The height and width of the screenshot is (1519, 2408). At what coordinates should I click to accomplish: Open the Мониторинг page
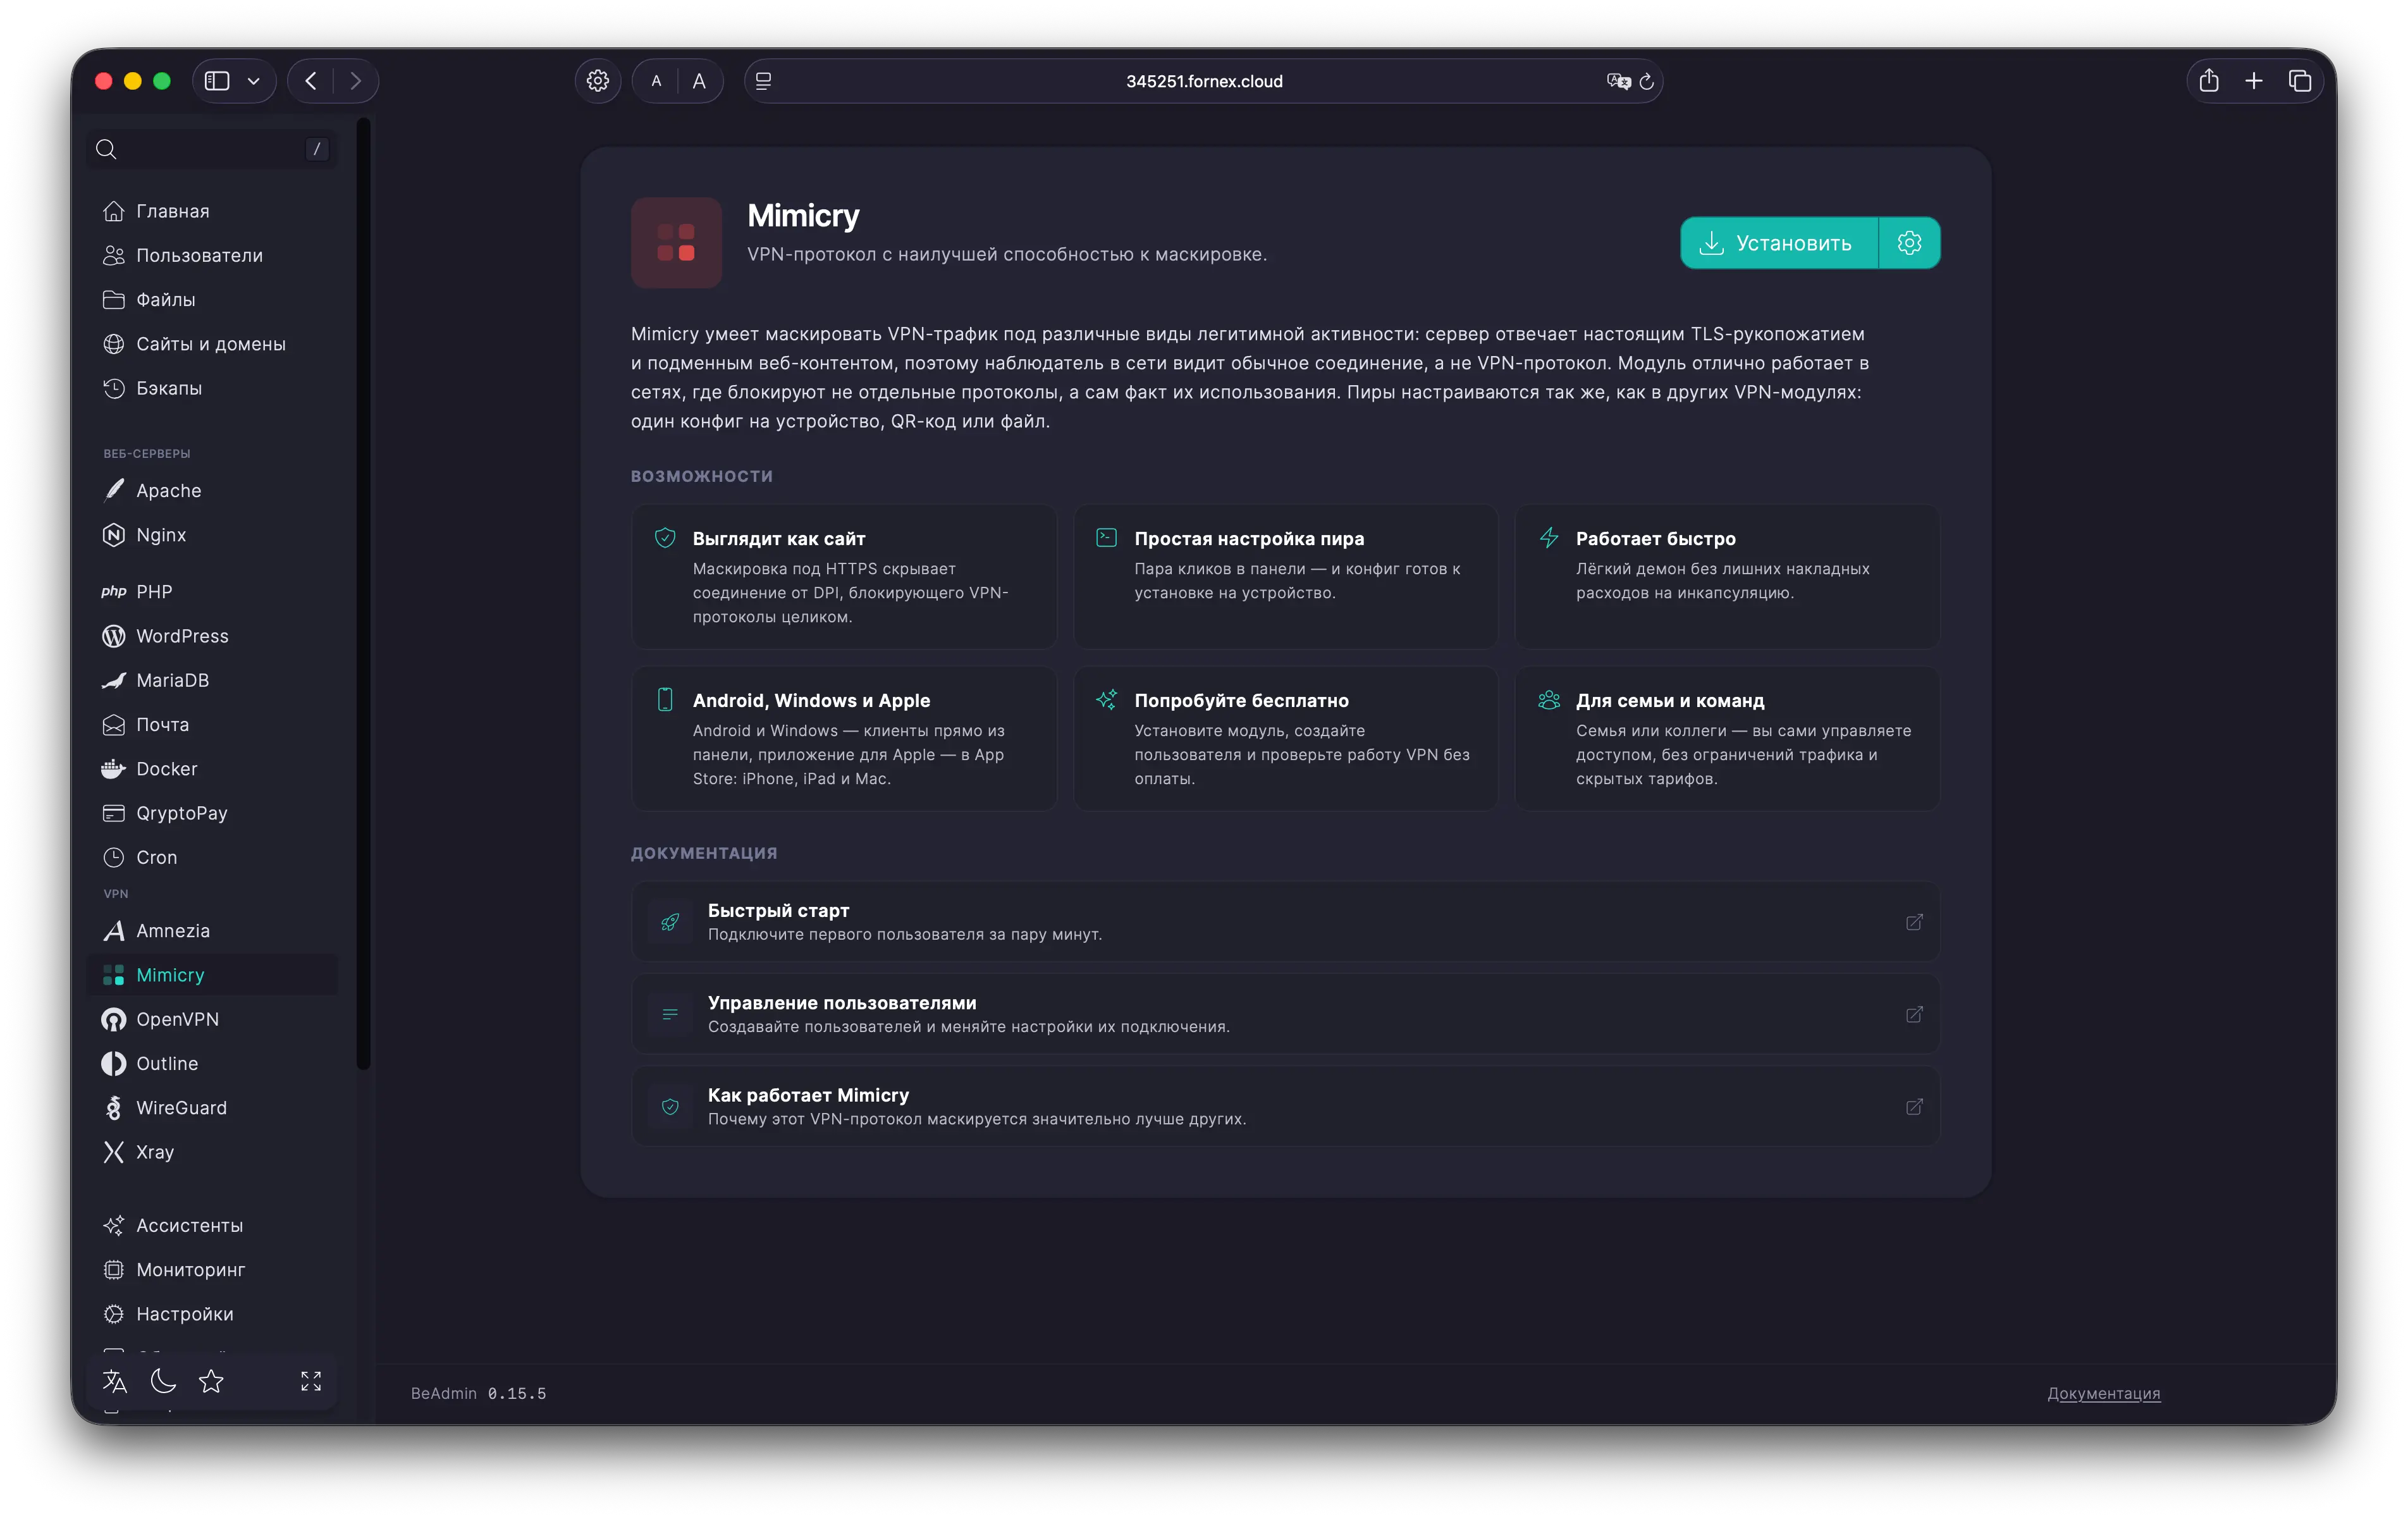pyautogui.click(x=212, y=1270)
